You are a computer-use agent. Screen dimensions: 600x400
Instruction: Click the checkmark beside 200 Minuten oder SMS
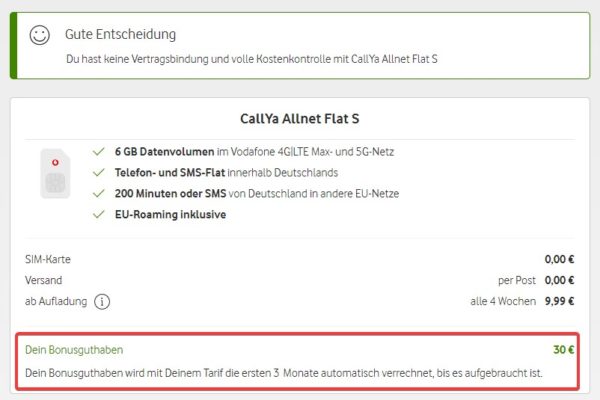[98, 194]
